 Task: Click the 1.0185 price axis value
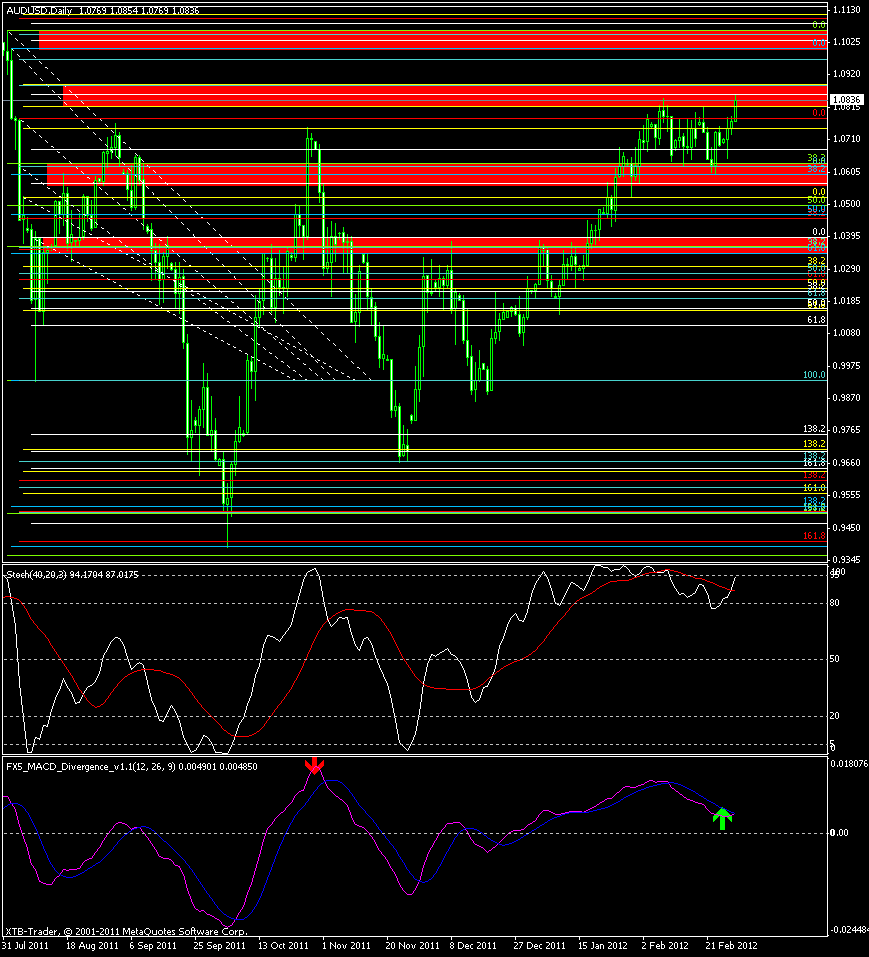point(846,301)
